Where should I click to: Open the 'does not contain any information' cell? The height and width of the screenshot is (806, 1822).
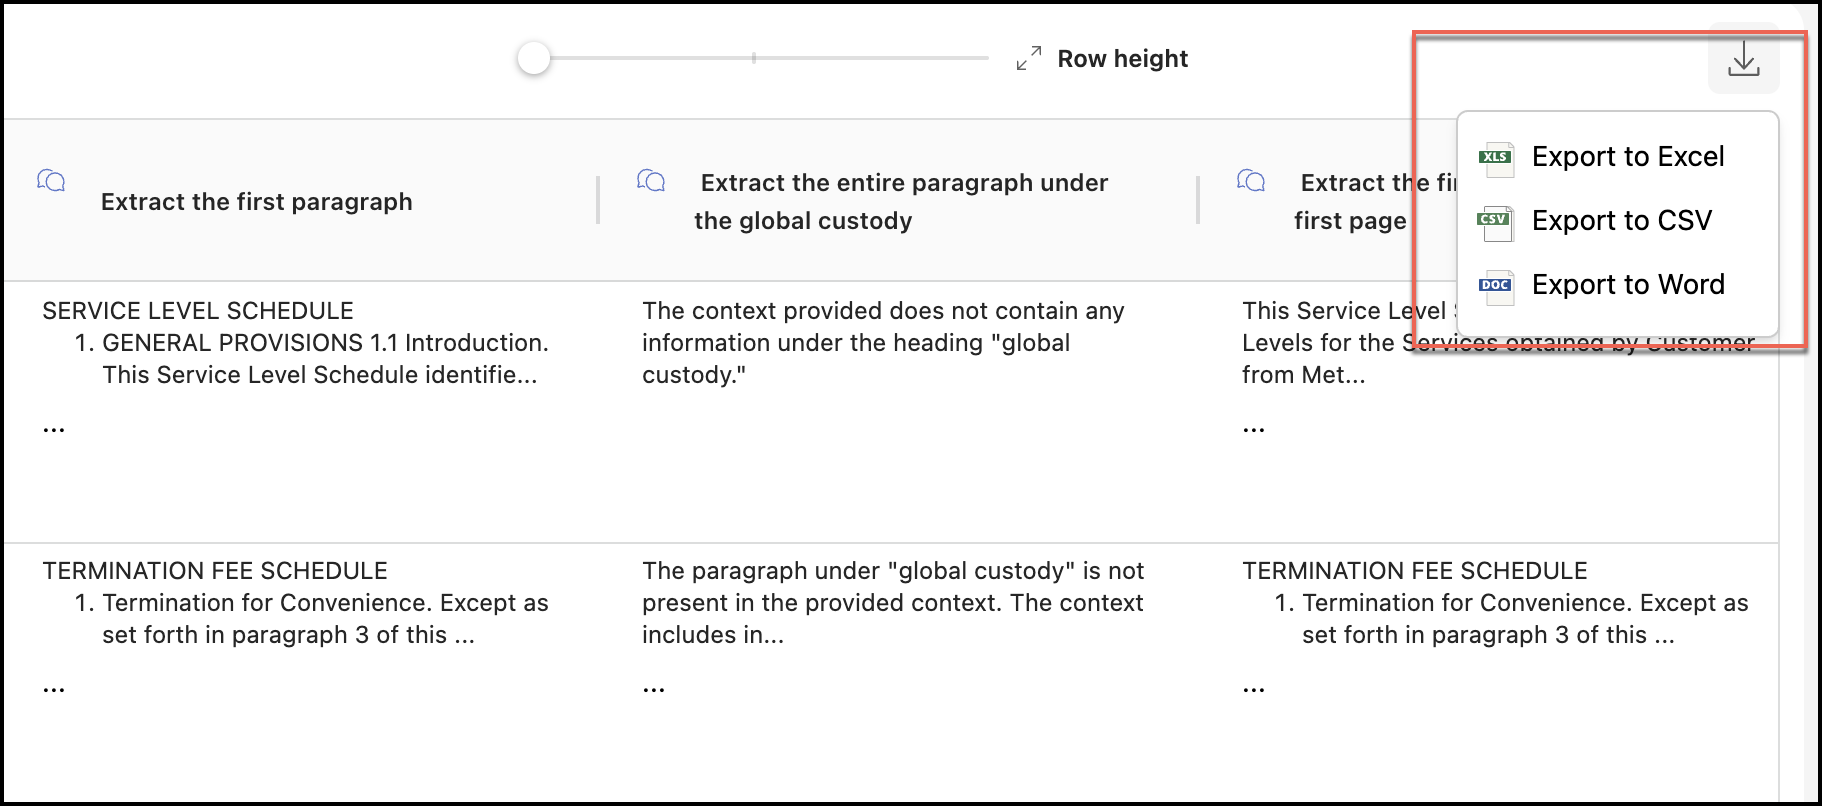(883, 343)
